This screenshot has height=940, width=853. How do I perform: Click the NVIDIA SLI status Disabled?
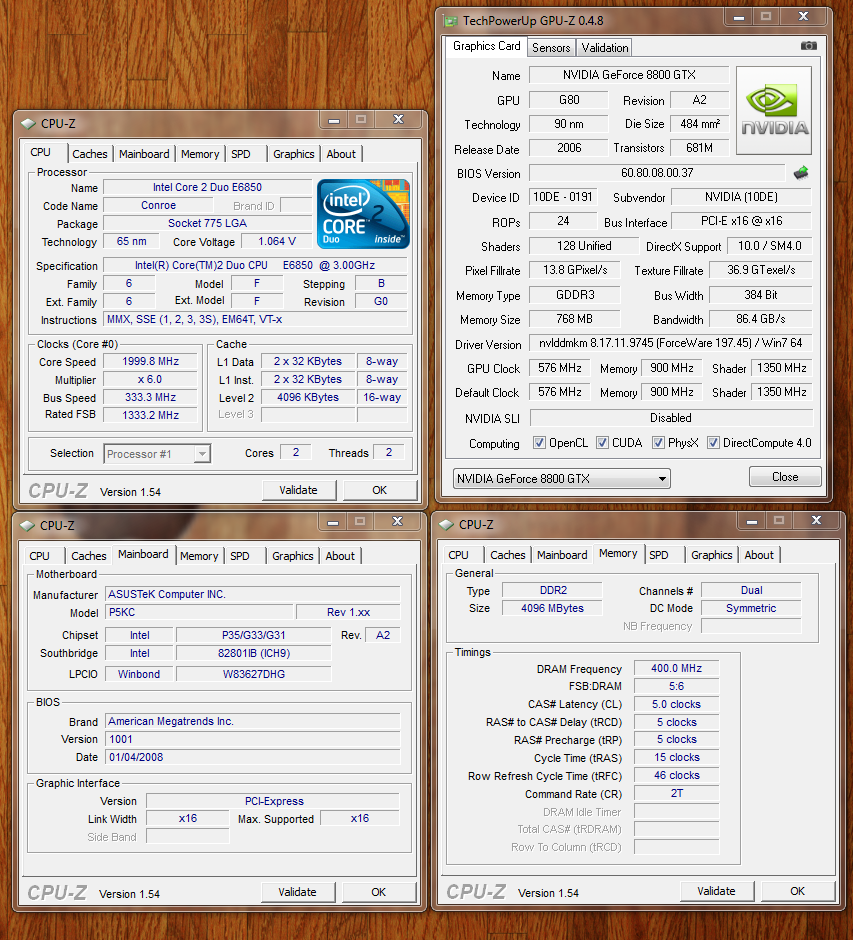point(671,418)
